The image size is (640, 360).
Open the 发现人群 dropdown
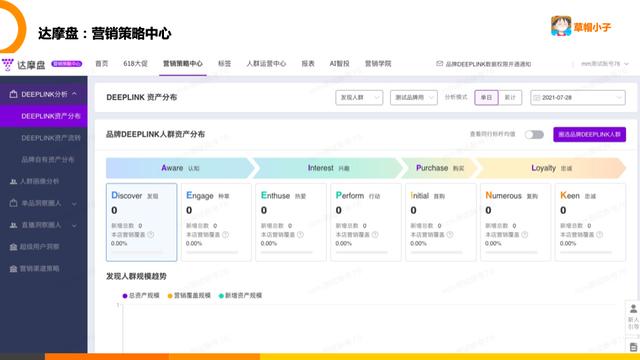[359, 98]
